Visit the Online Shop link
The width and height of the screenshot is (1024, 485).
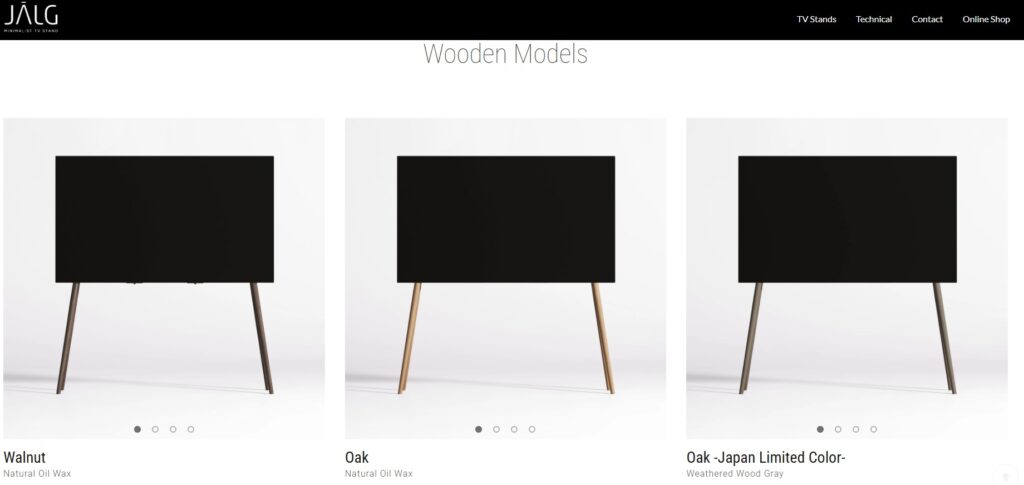pyautogui.click(x=986, y=20)
